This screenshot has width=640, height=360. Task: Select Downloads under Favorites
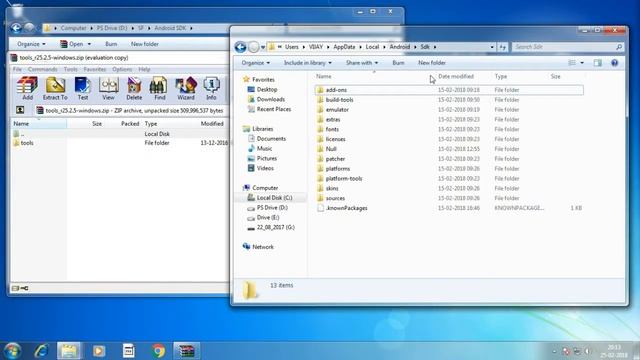click(271, 99)
